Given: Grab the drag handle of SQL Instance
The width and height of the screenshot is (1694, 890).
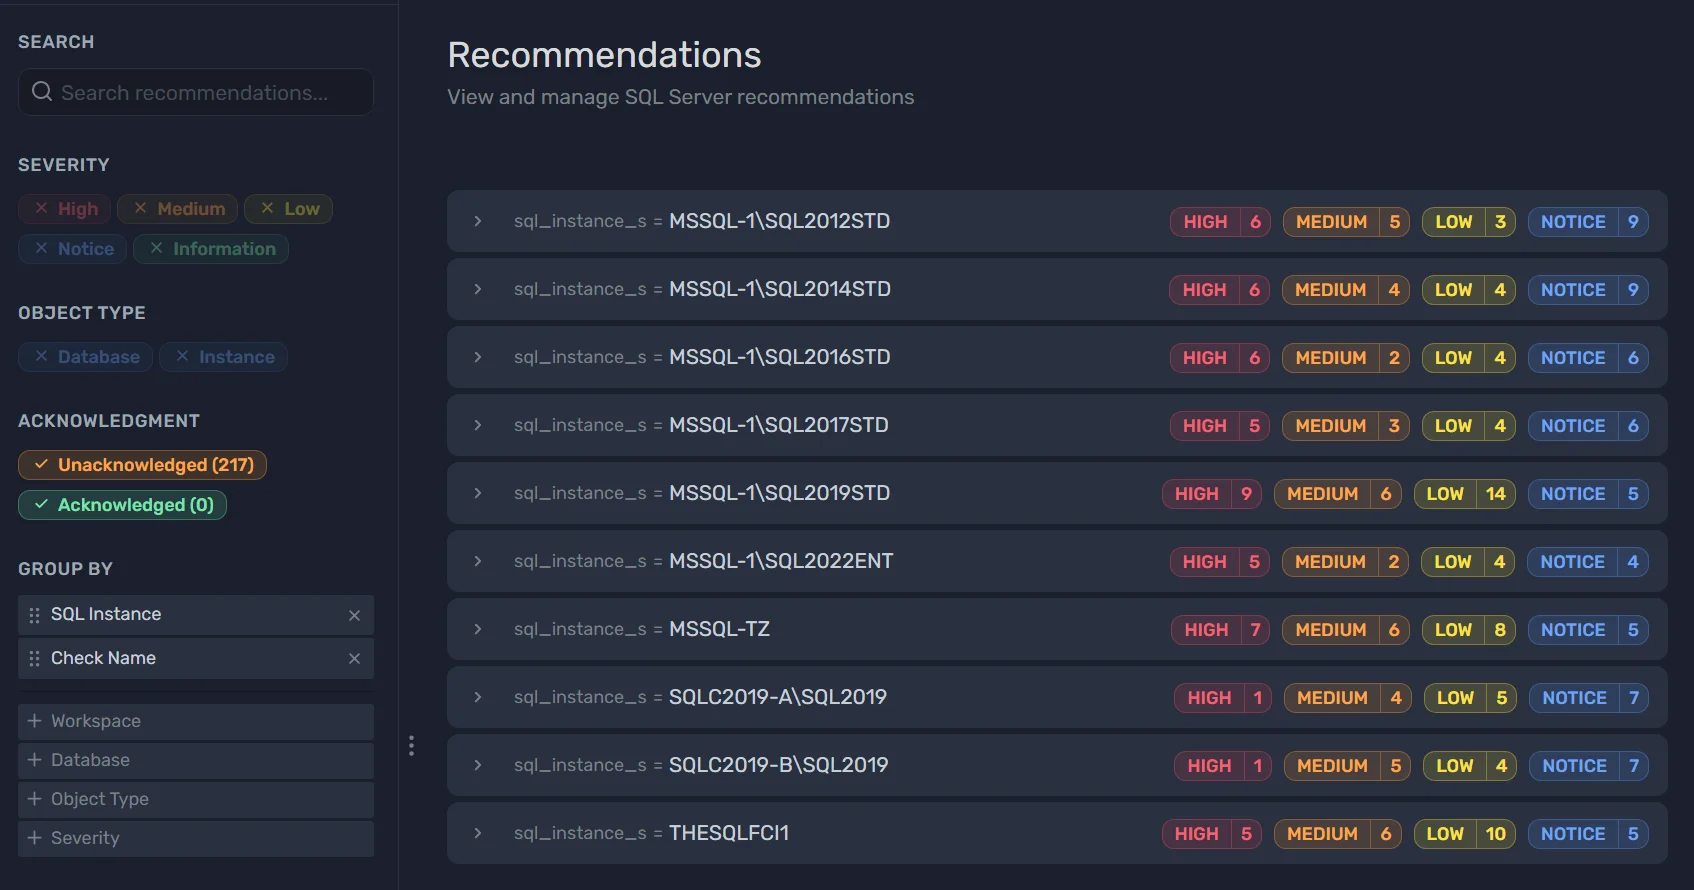Looking at the screenshot, I should tap(34, 615).
